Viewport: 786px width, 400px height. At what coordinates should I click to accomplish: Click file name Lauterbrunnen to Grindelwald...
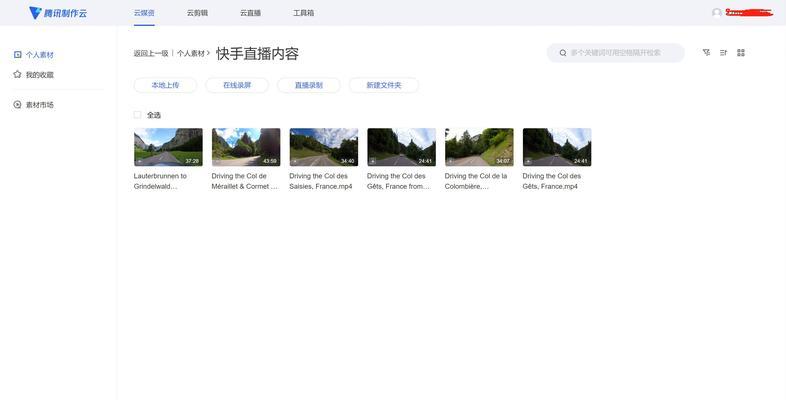coord(160,181)
